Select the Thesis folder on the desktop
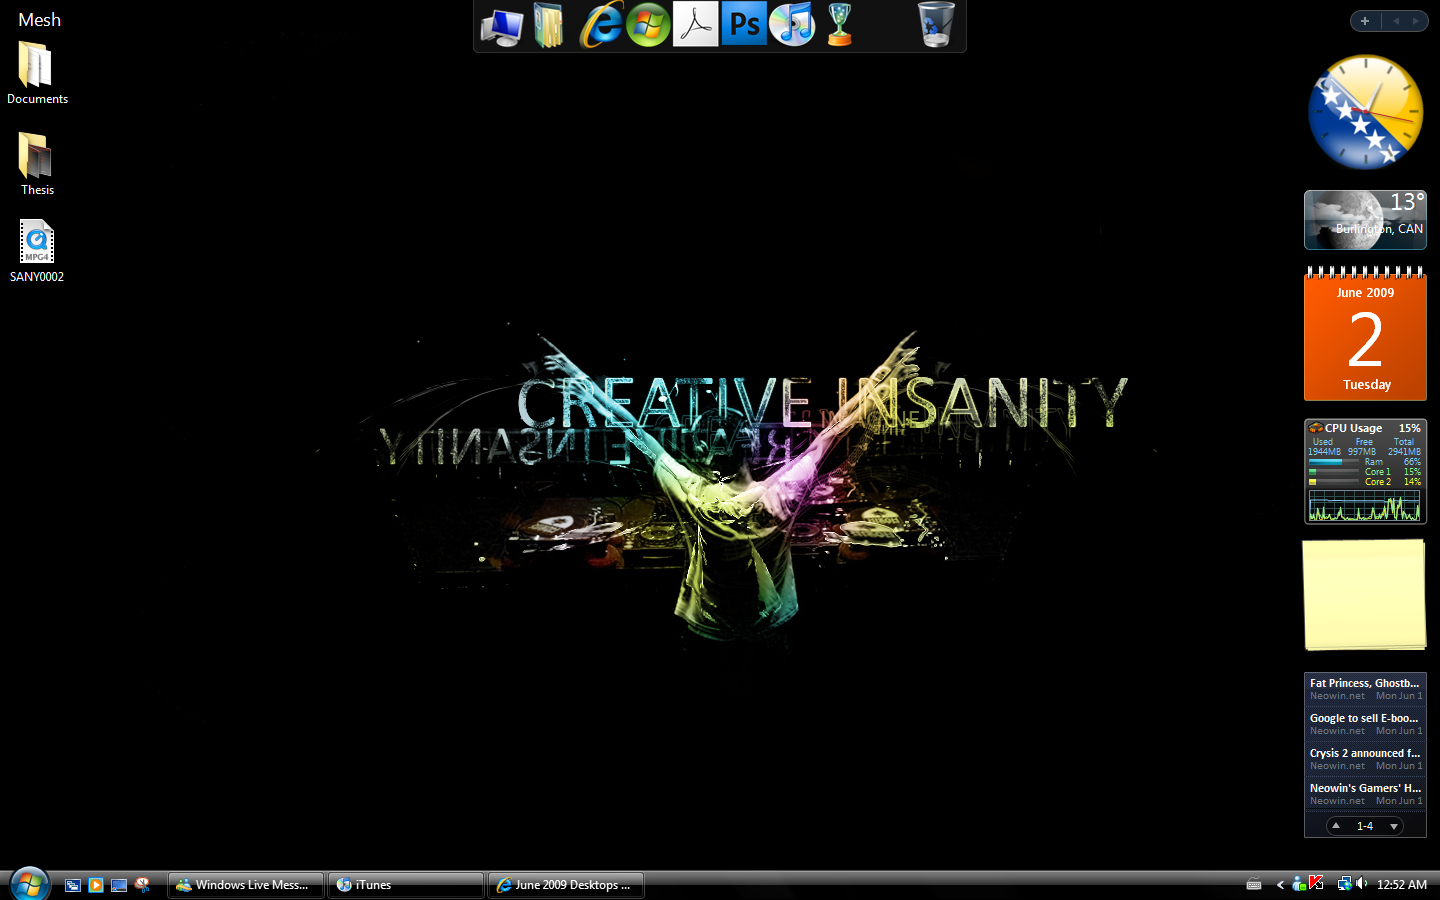Viewport: 1440px width, 900px height. pos(37,164)
